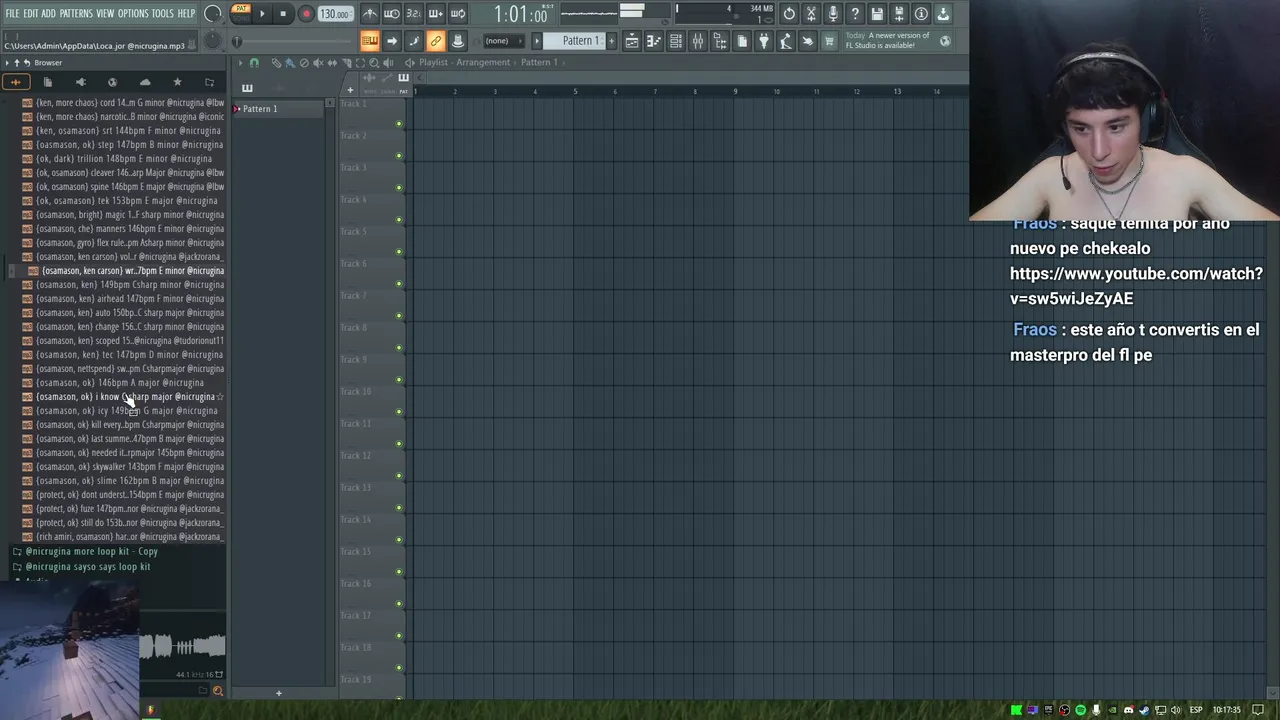Expand the Browser panel menu arrow

tap(6, 63)
